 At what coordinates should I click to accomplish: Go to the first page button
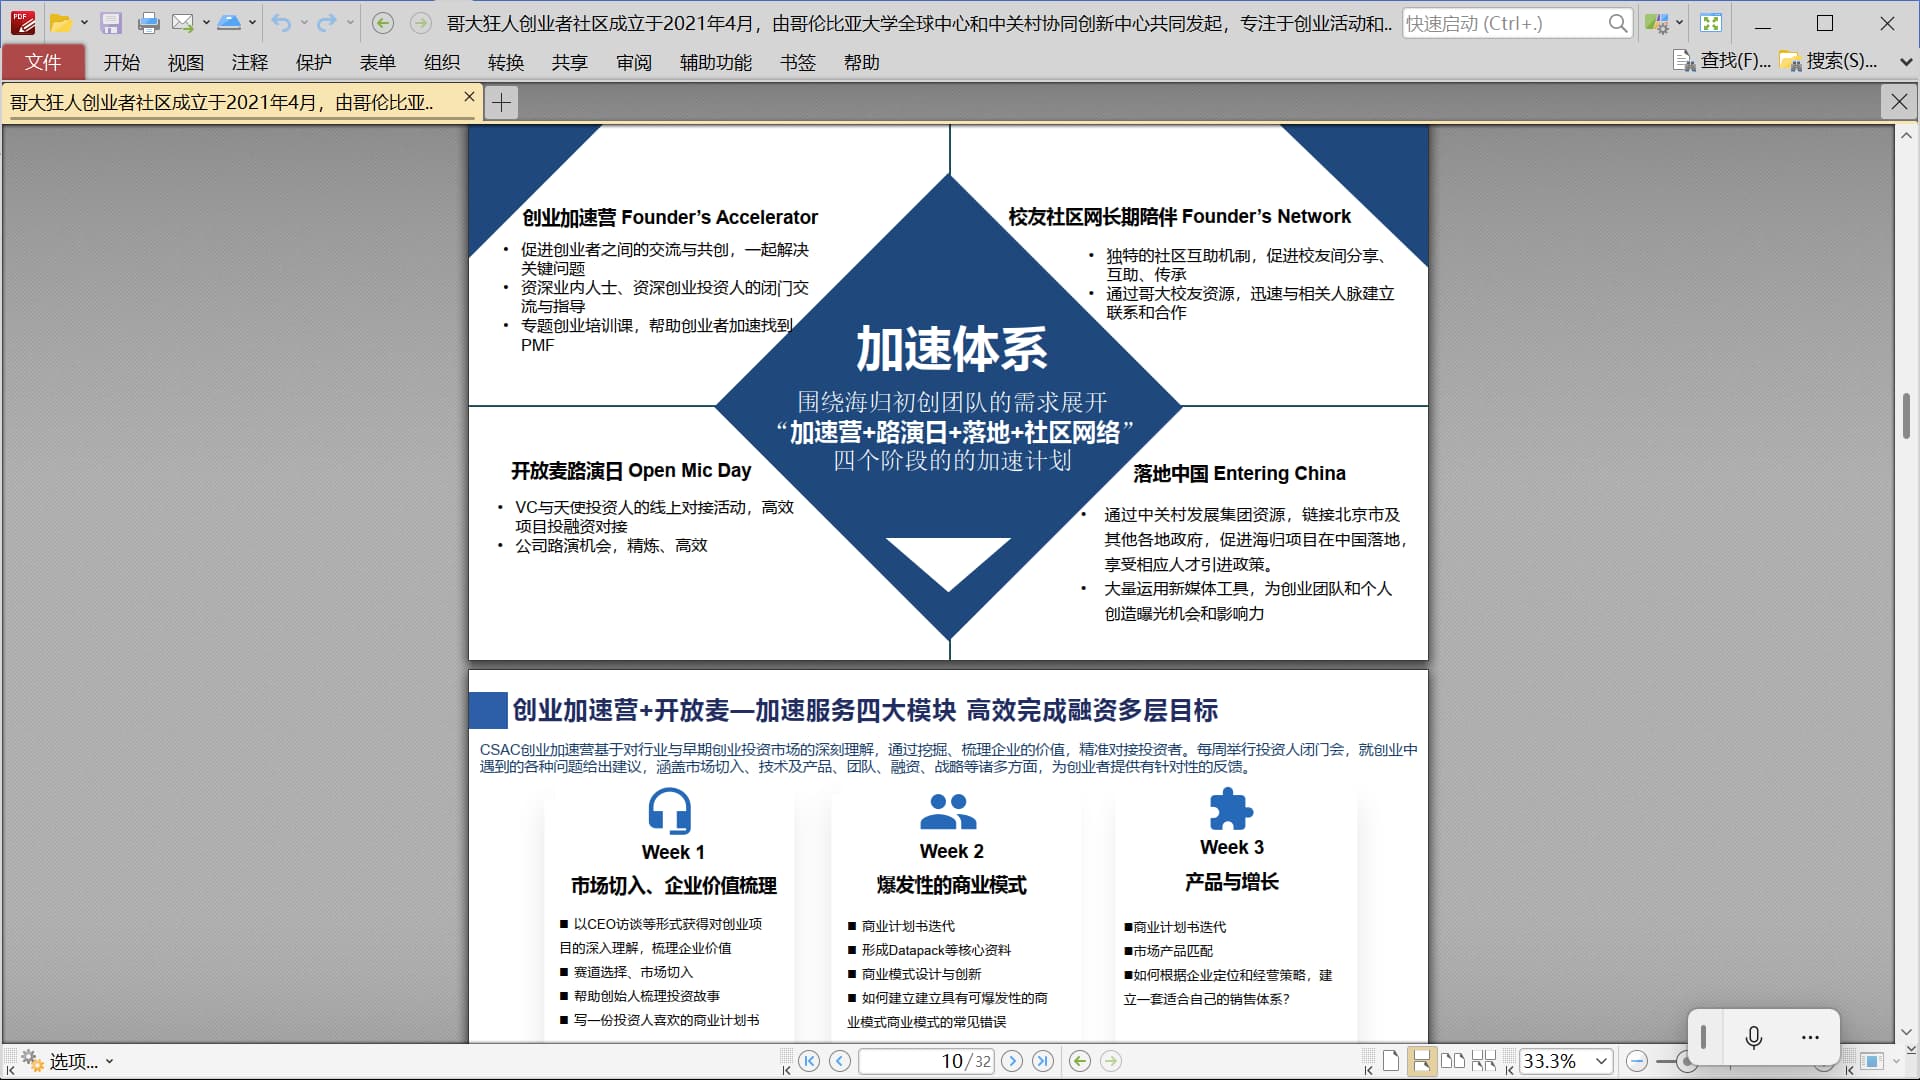tap(809, 1061)
